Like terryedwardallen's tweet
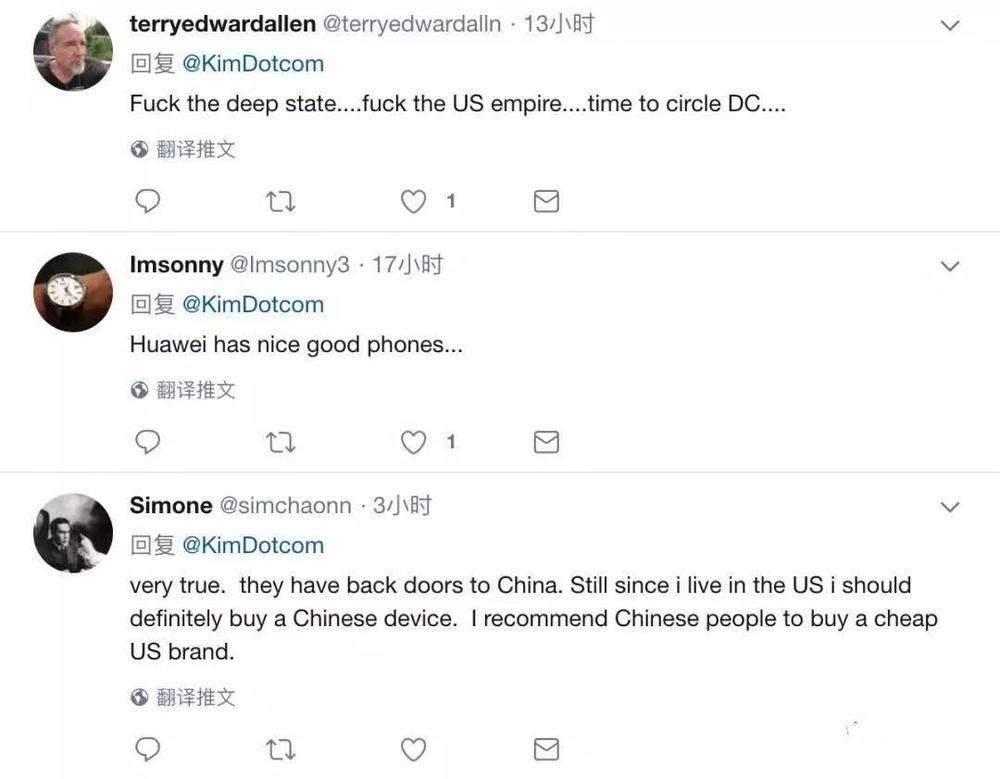The width and height of the screenshot is (1000, 779). (413, 202)
